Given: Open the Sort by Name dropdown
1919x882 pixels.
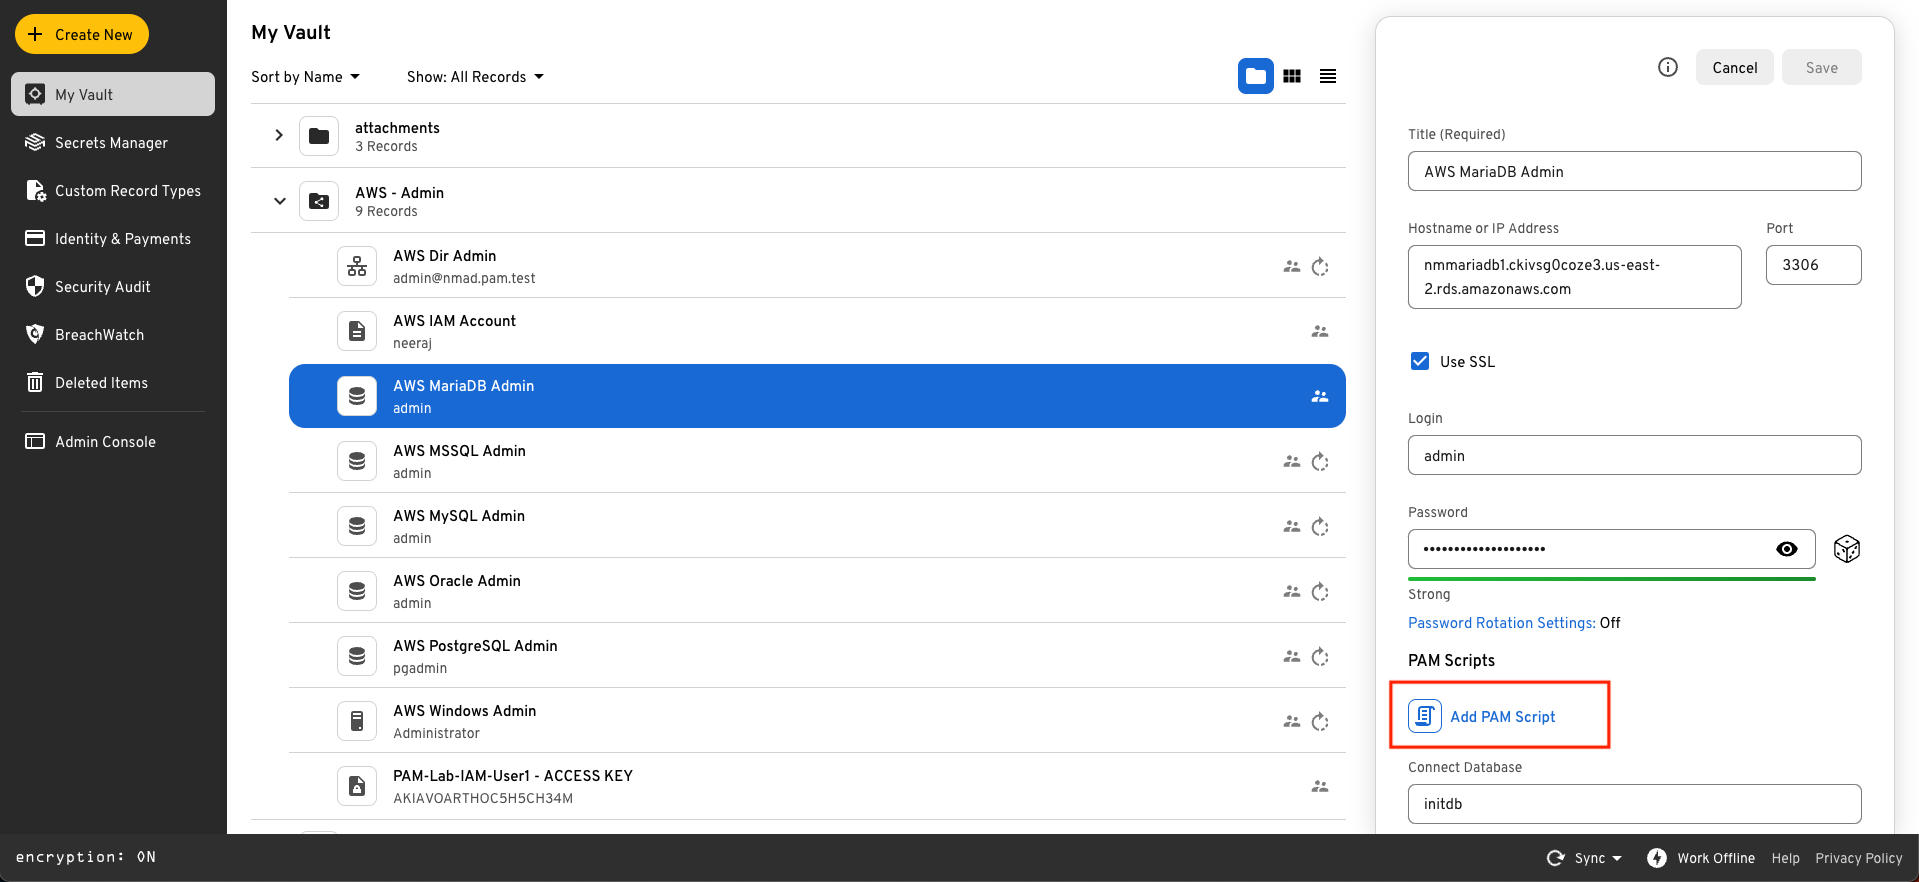Looking at the screenshot, I should click(x=305, y=77).
